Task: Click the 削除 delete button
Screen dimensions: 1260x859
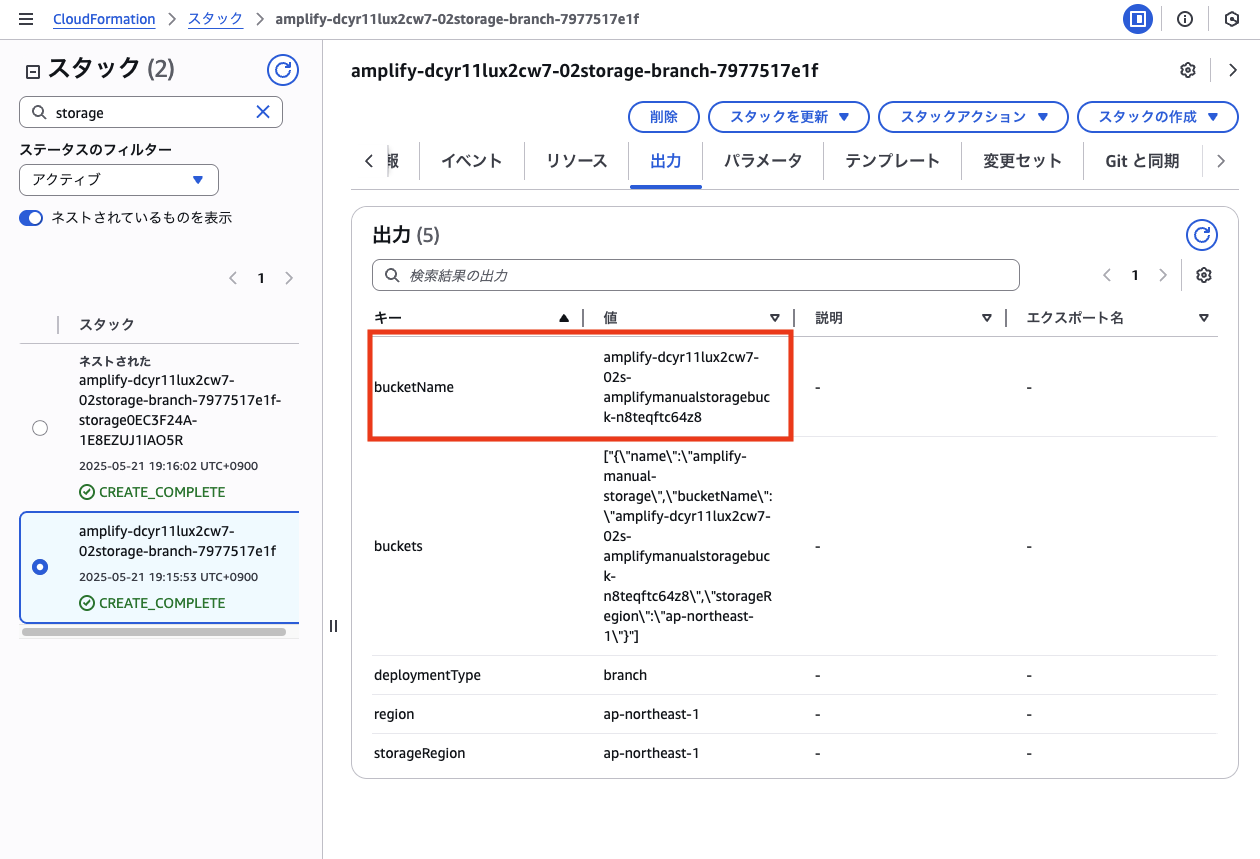Action: click(x=664, y=117)
